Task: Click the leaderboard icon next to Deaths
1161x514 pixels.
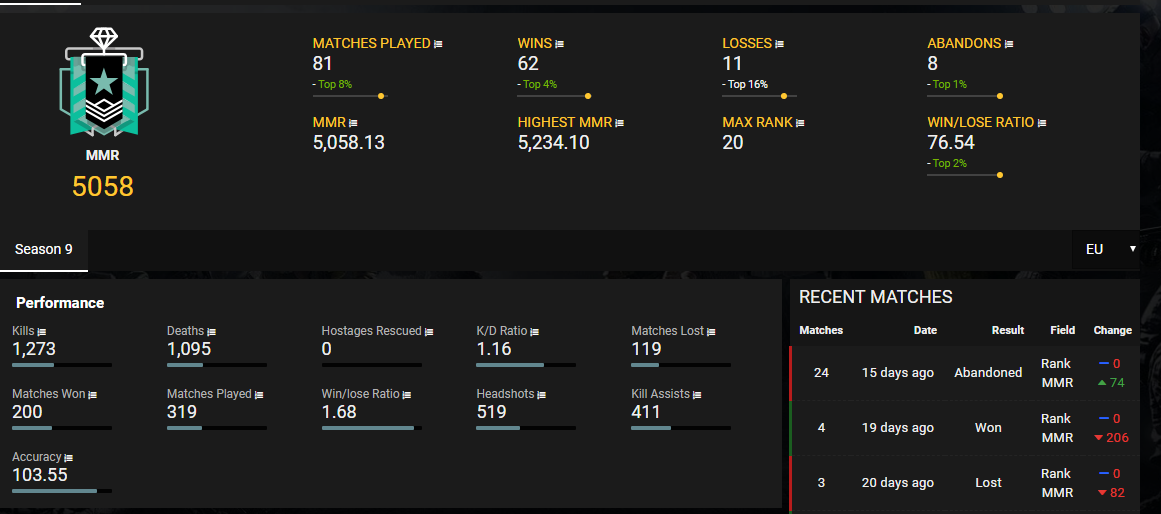Action: [211, 332]
